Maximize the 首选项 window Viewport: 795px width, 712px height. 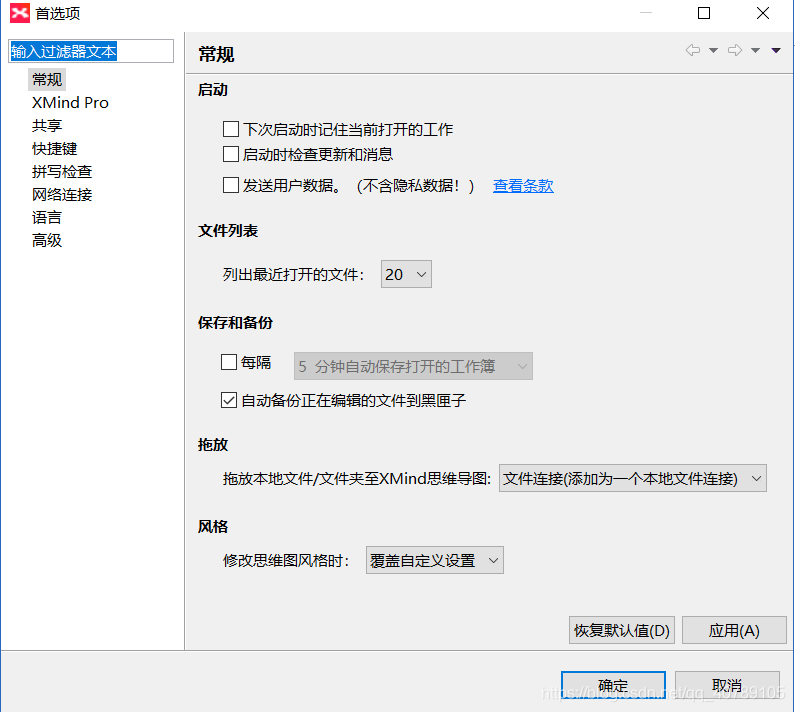pyautogui.click(x=704, y=13)
